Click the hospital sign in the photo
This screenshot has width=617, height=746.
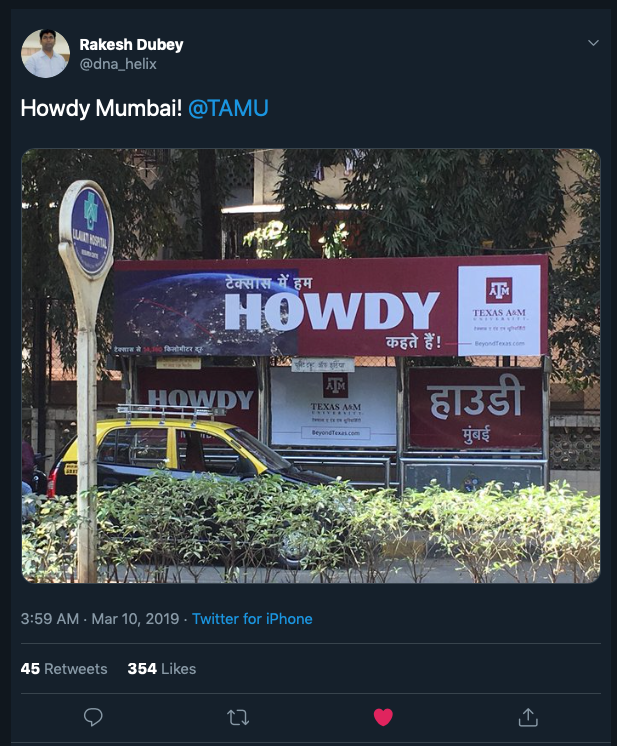pyautogui.click(x=90, y=232)
